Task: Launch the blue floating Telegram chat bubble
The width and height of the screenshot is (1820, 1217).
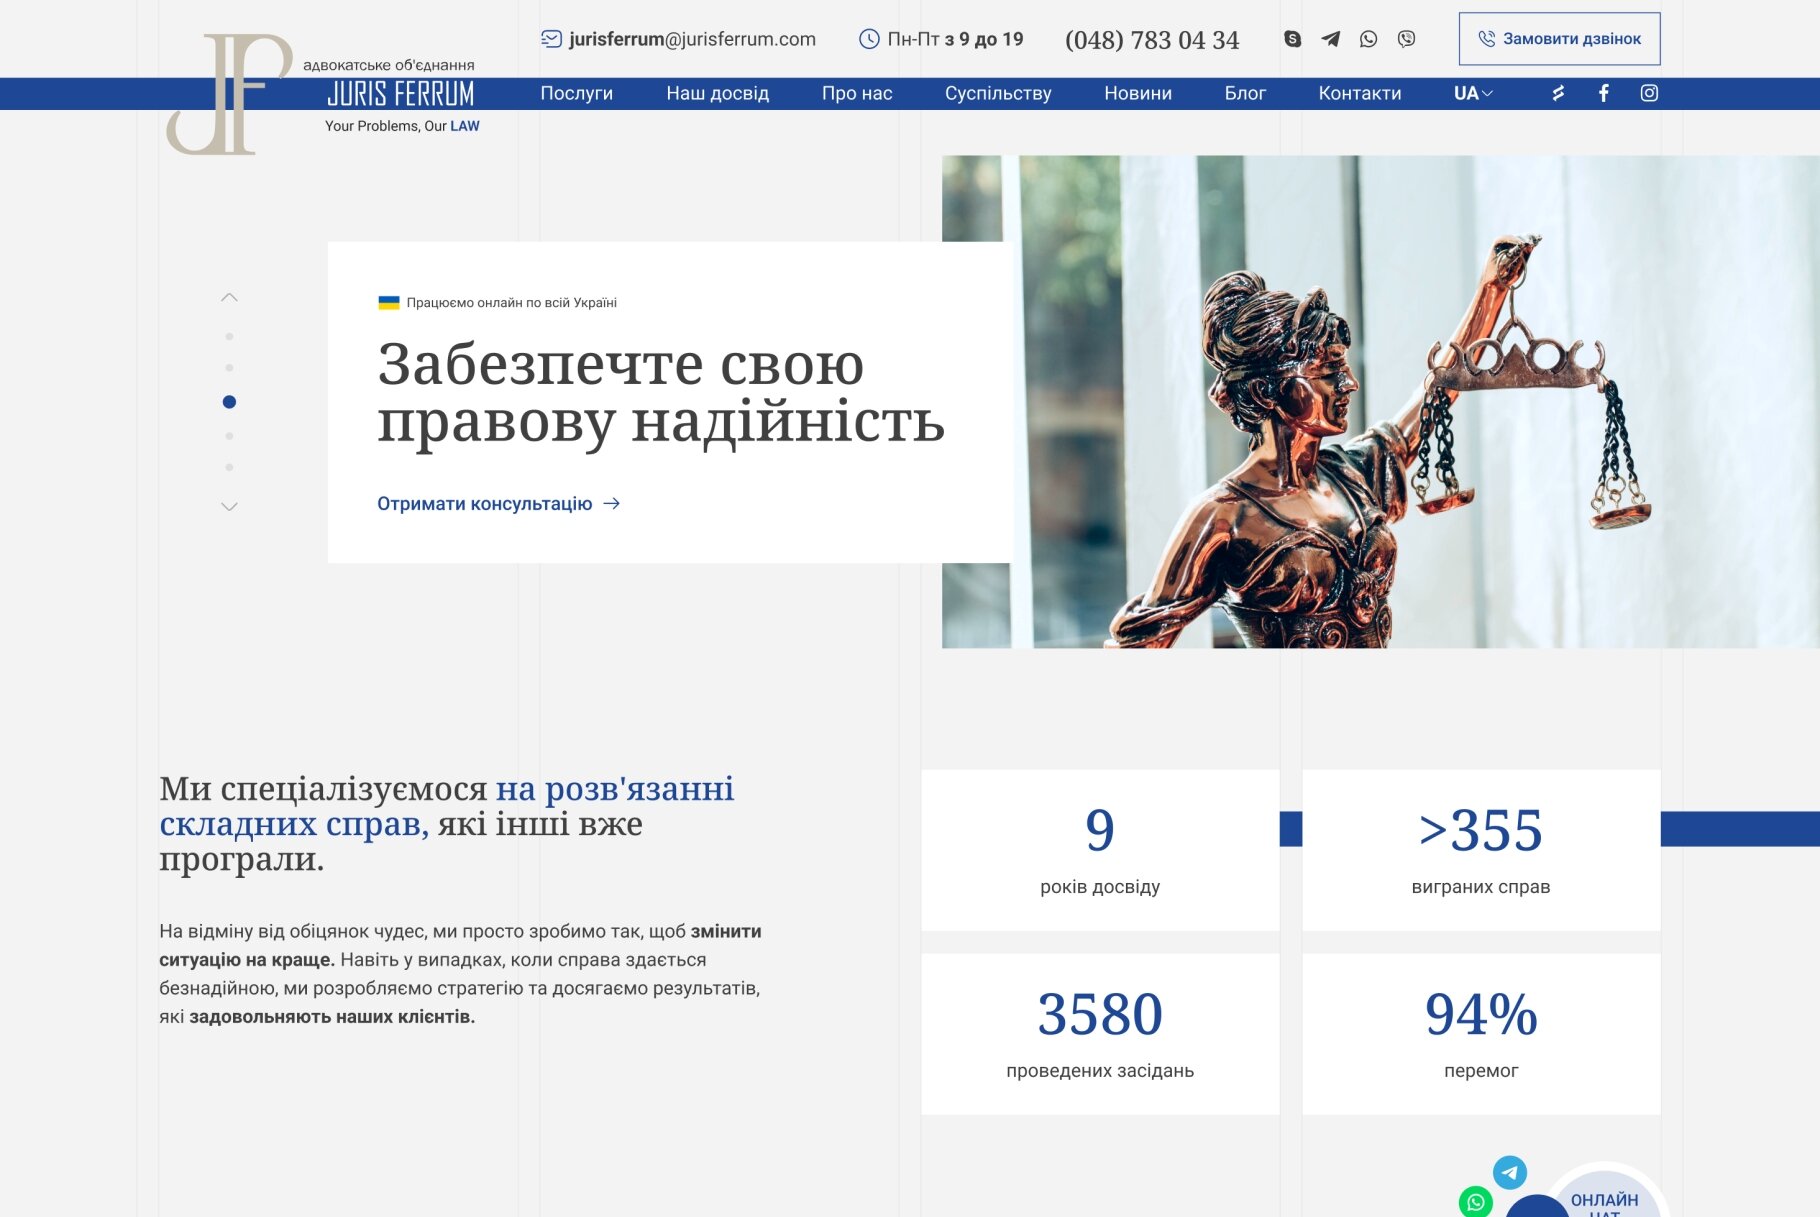Action: 1510,1172
